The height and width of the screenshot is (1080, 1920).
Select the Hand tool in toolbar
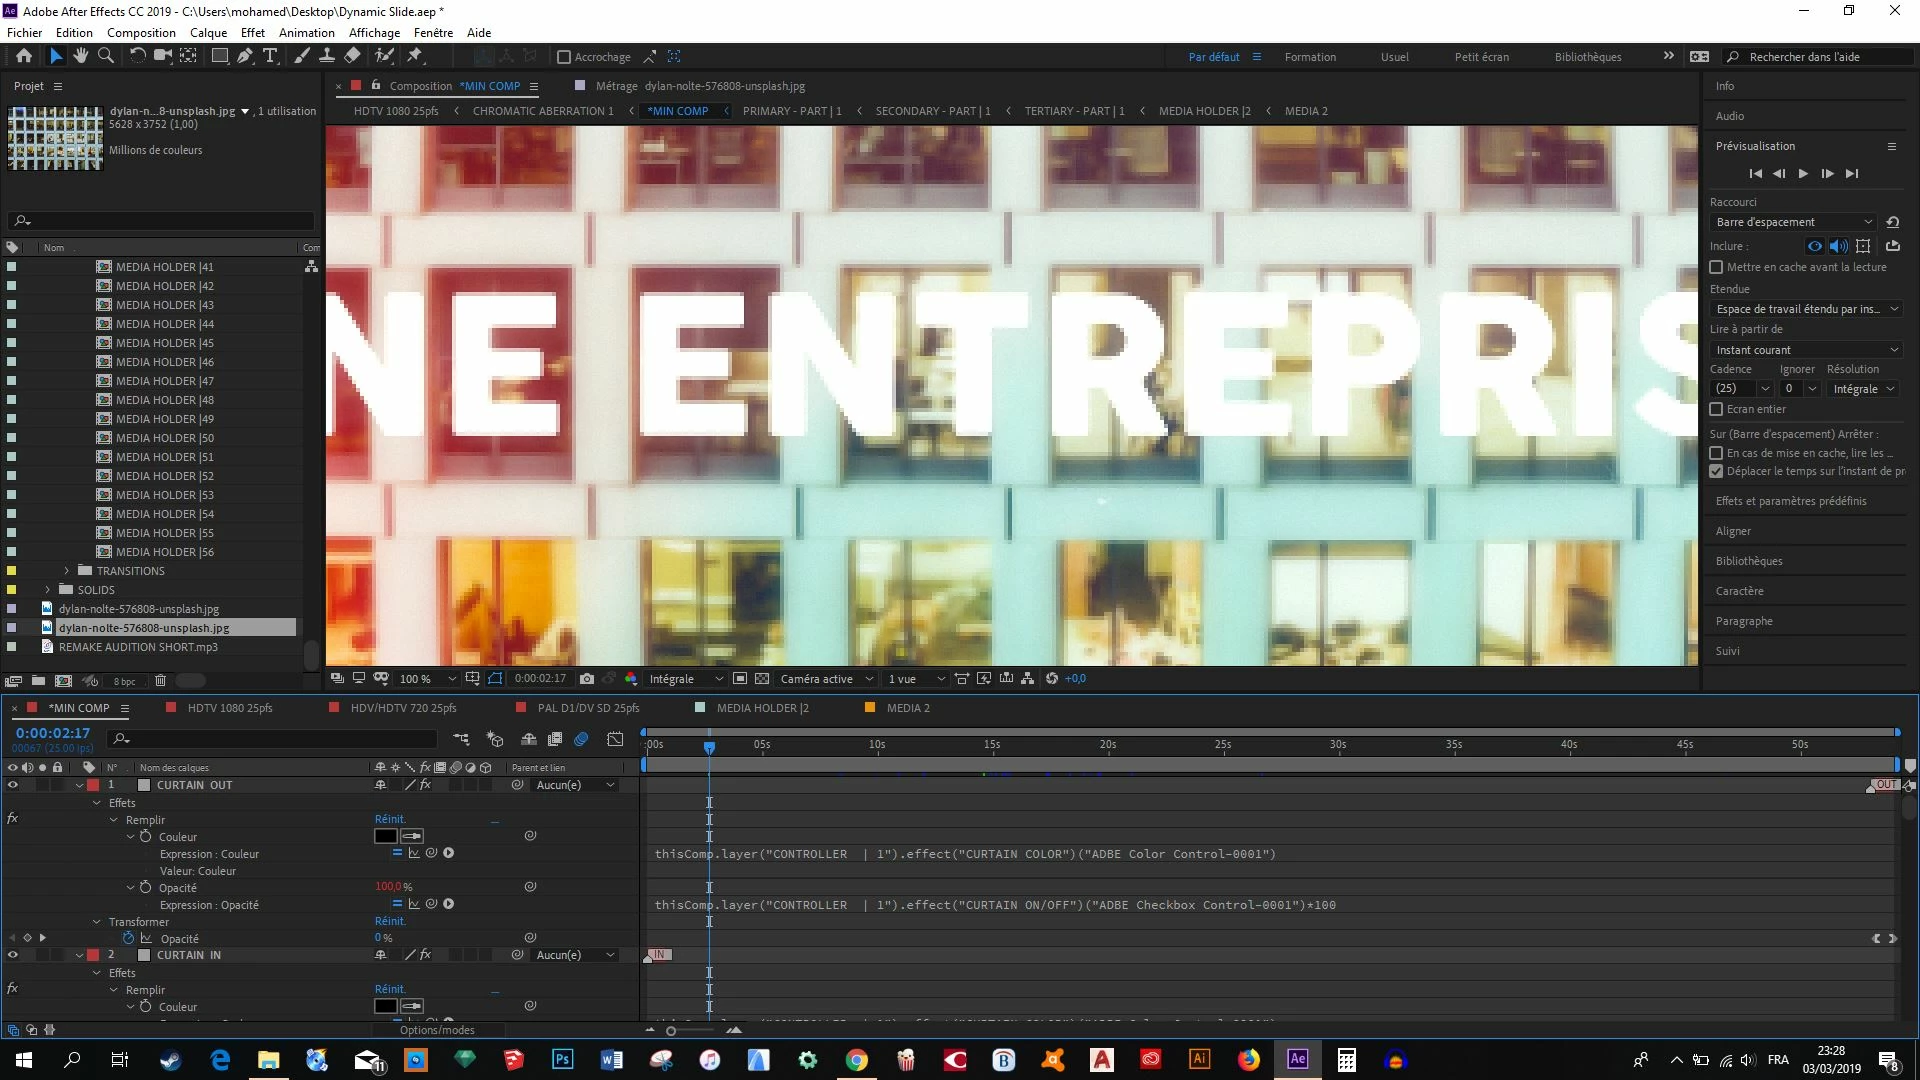click(81, 56)
